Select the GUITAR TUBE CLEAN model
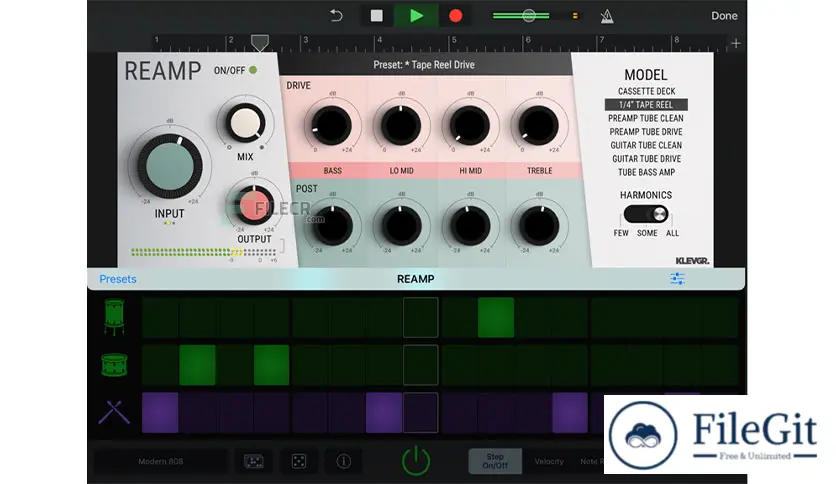This screenshot has height=484, width=836. (x=646, y=145)
